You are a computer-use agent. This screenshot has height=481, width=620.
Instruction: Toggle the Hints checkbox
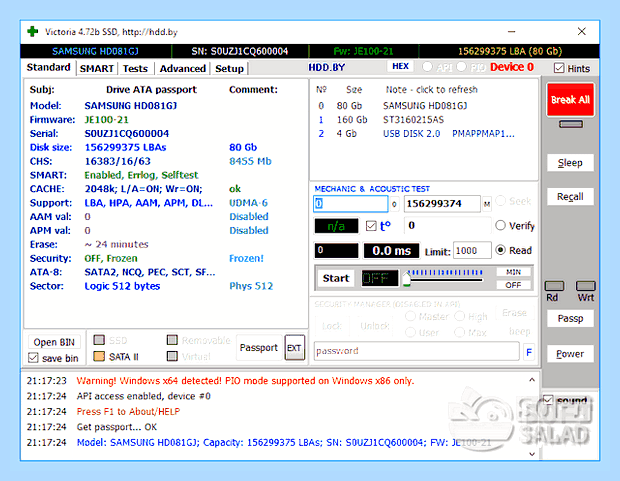coord(559,68)
